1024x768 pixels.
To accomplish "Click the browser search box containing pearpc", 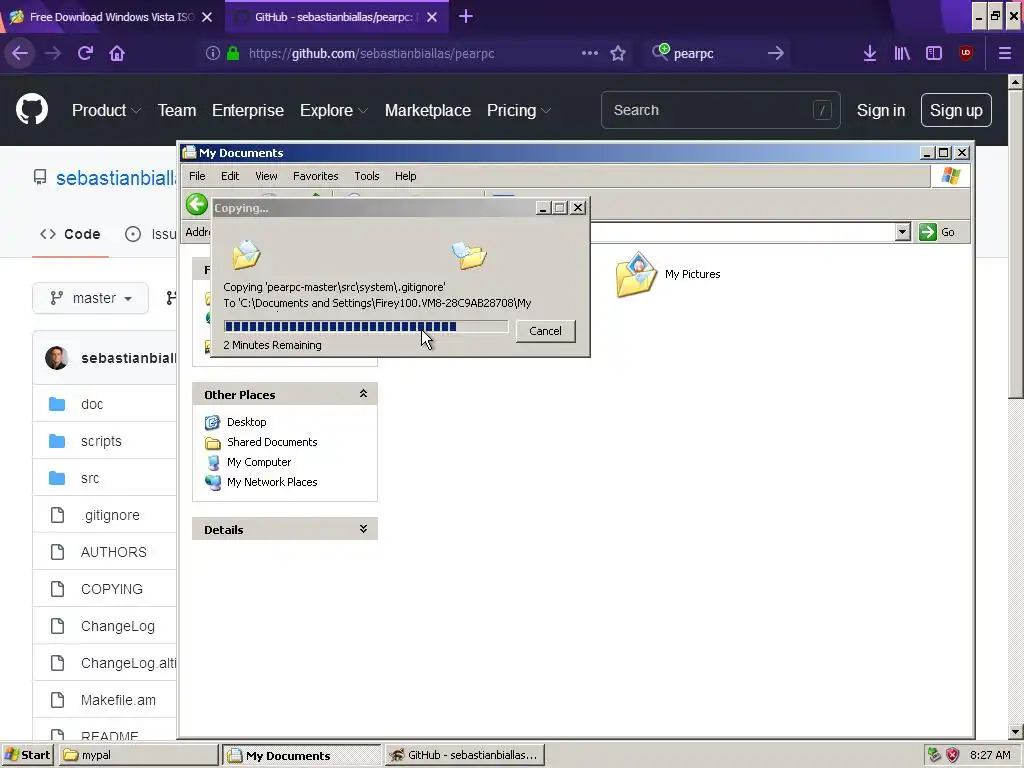I will pyautogui.click(x=715, y=54).
